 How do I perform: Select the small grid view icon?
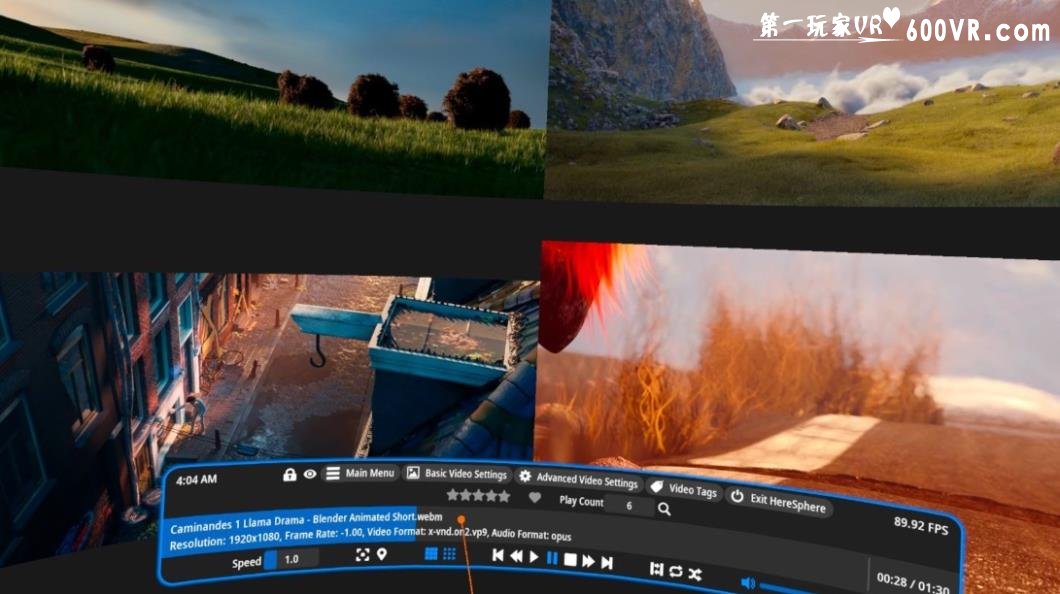450,555
